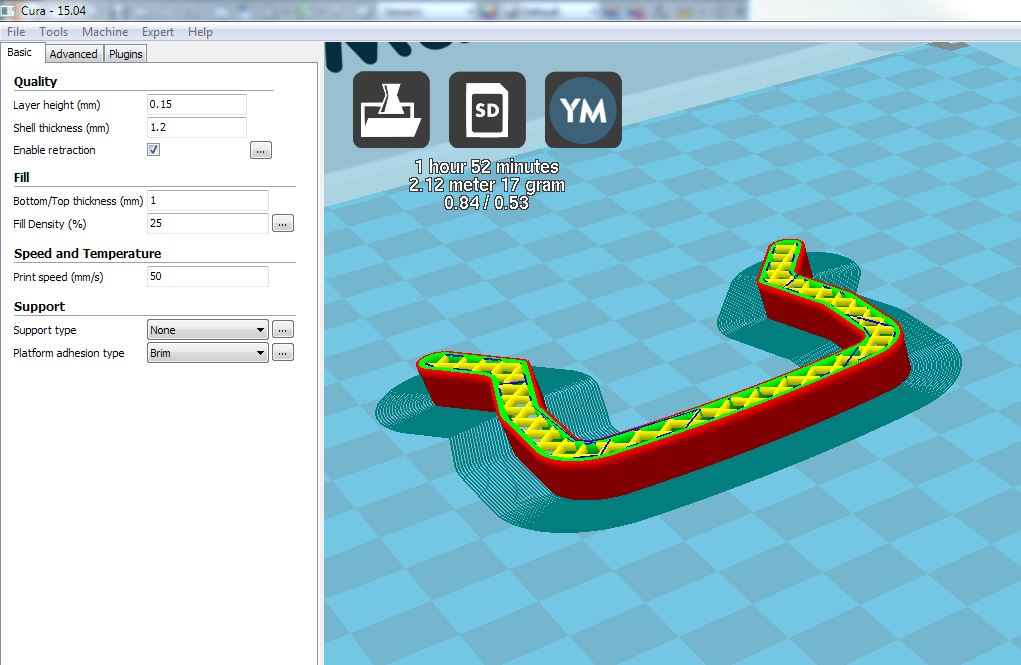Click the '...' button beside Support type
This screenshot has height=665, width=1021.
[283, 329]
